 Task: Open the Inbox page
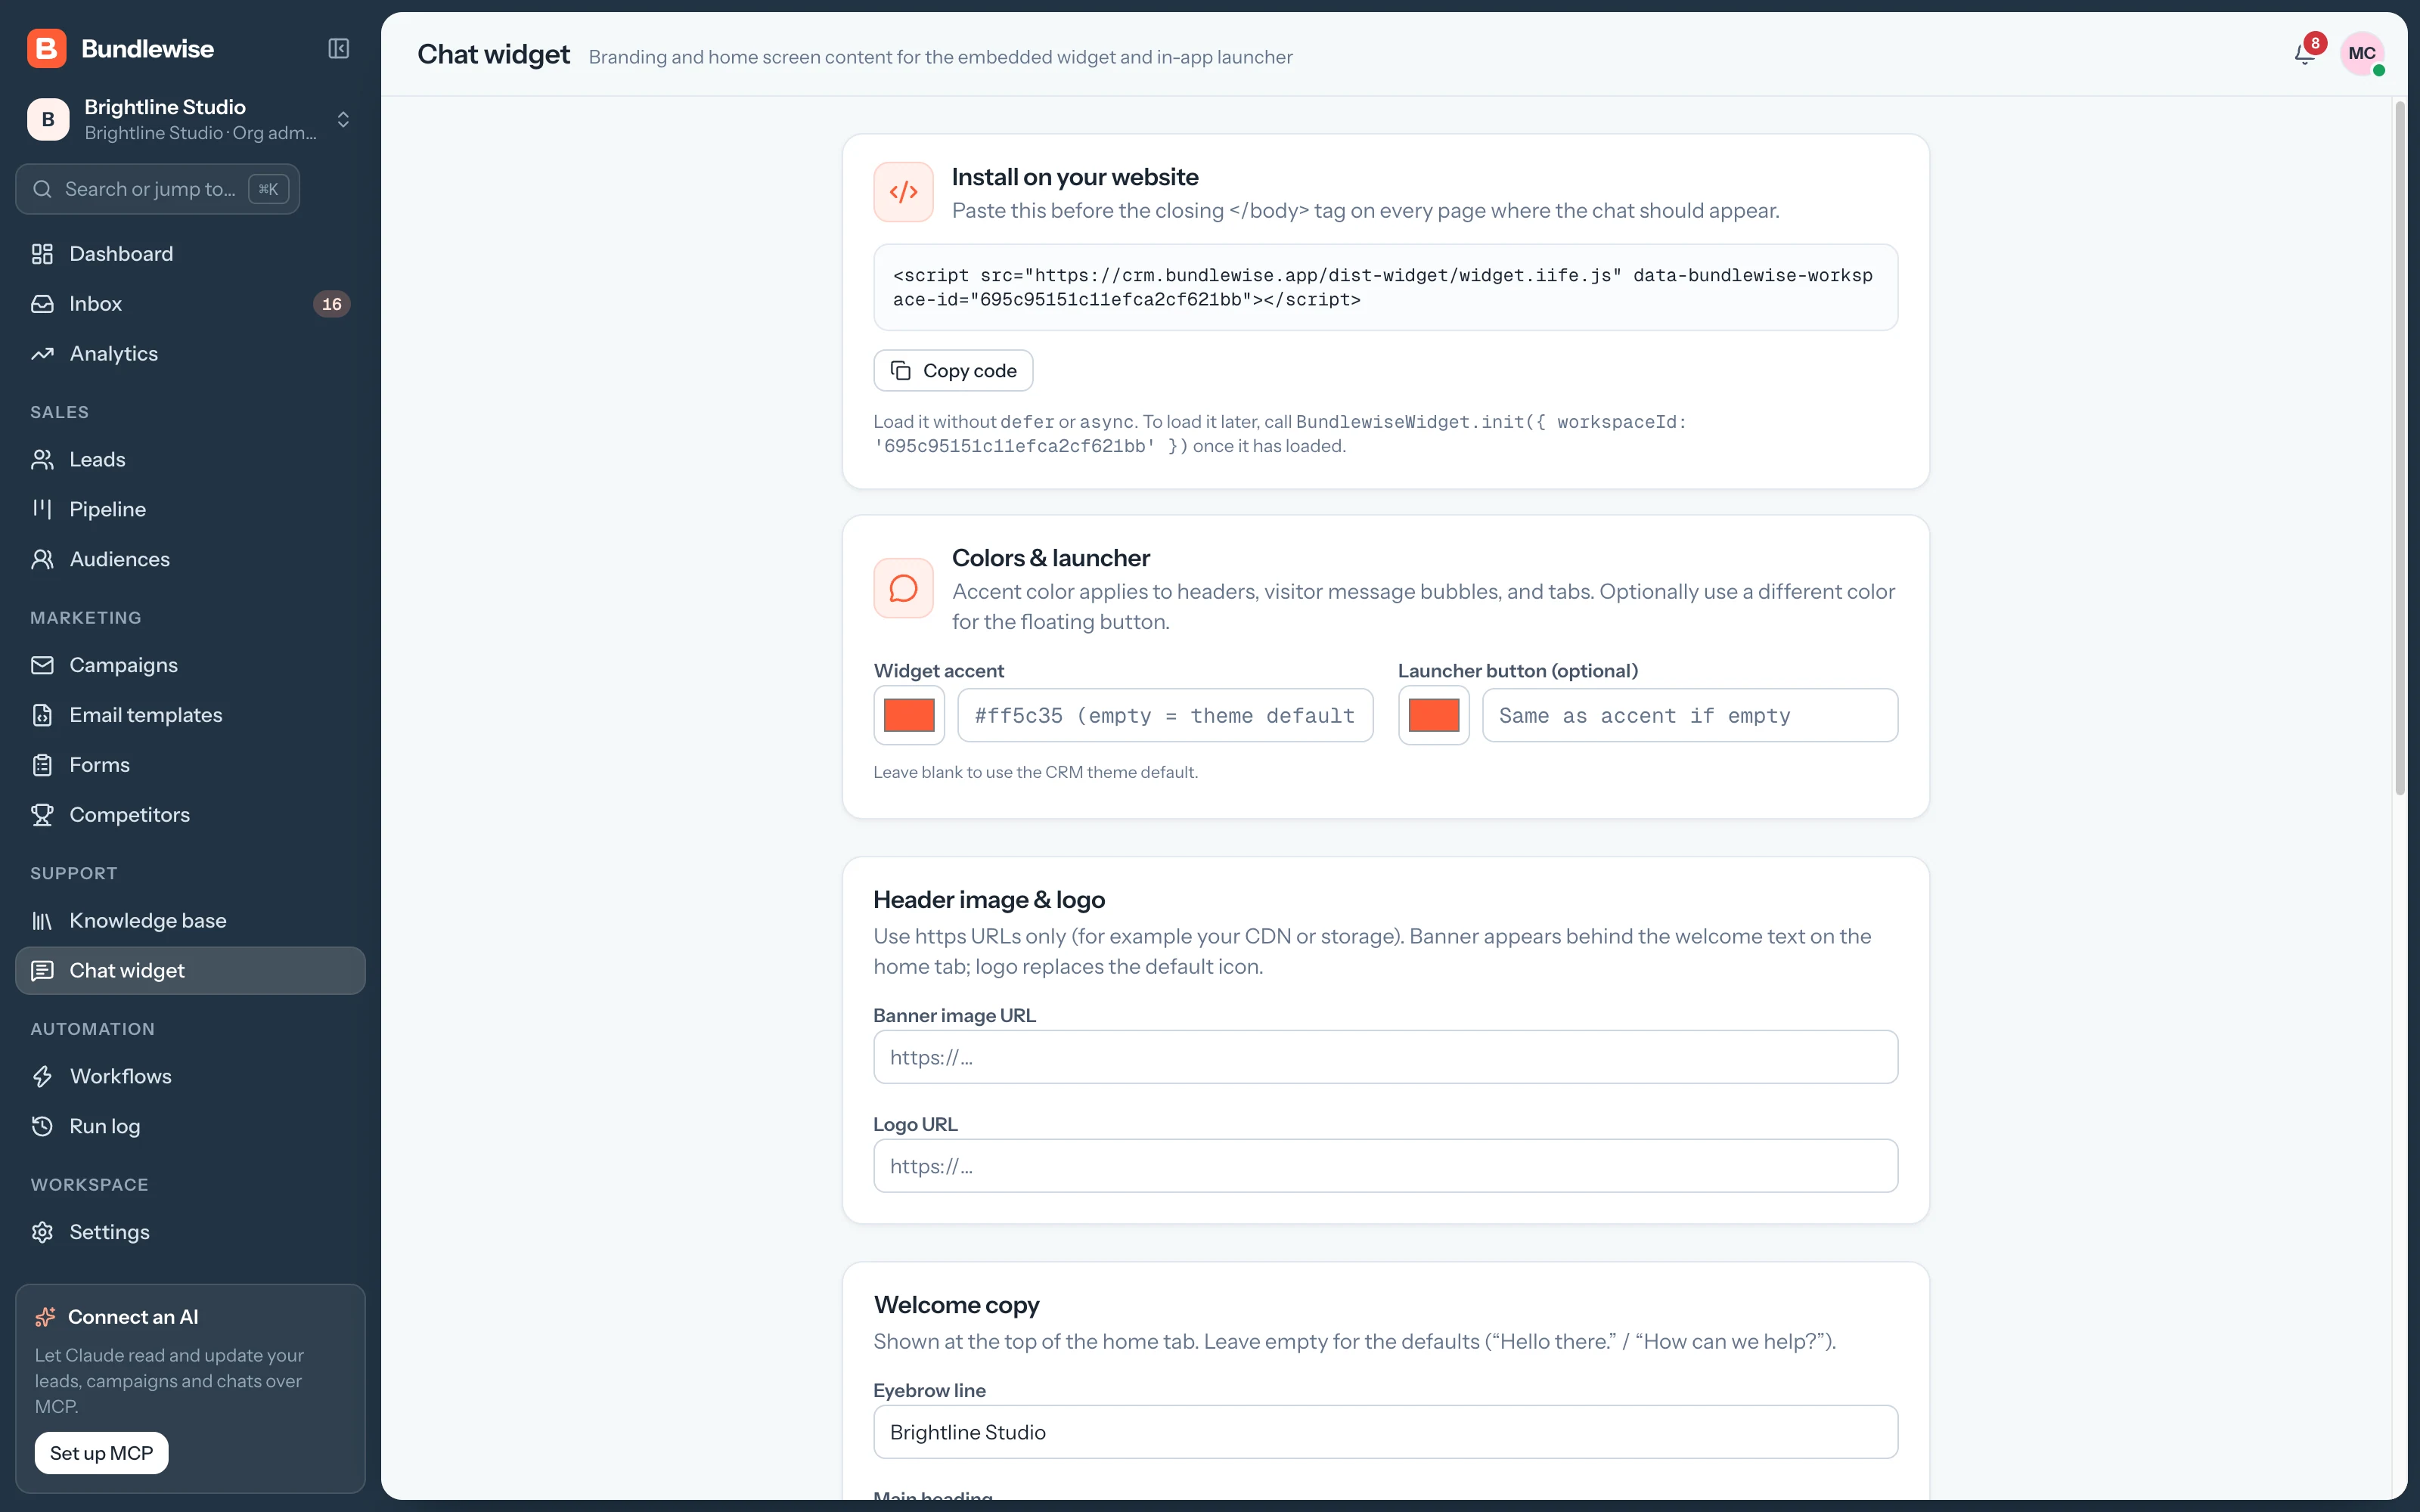[190, 304]
